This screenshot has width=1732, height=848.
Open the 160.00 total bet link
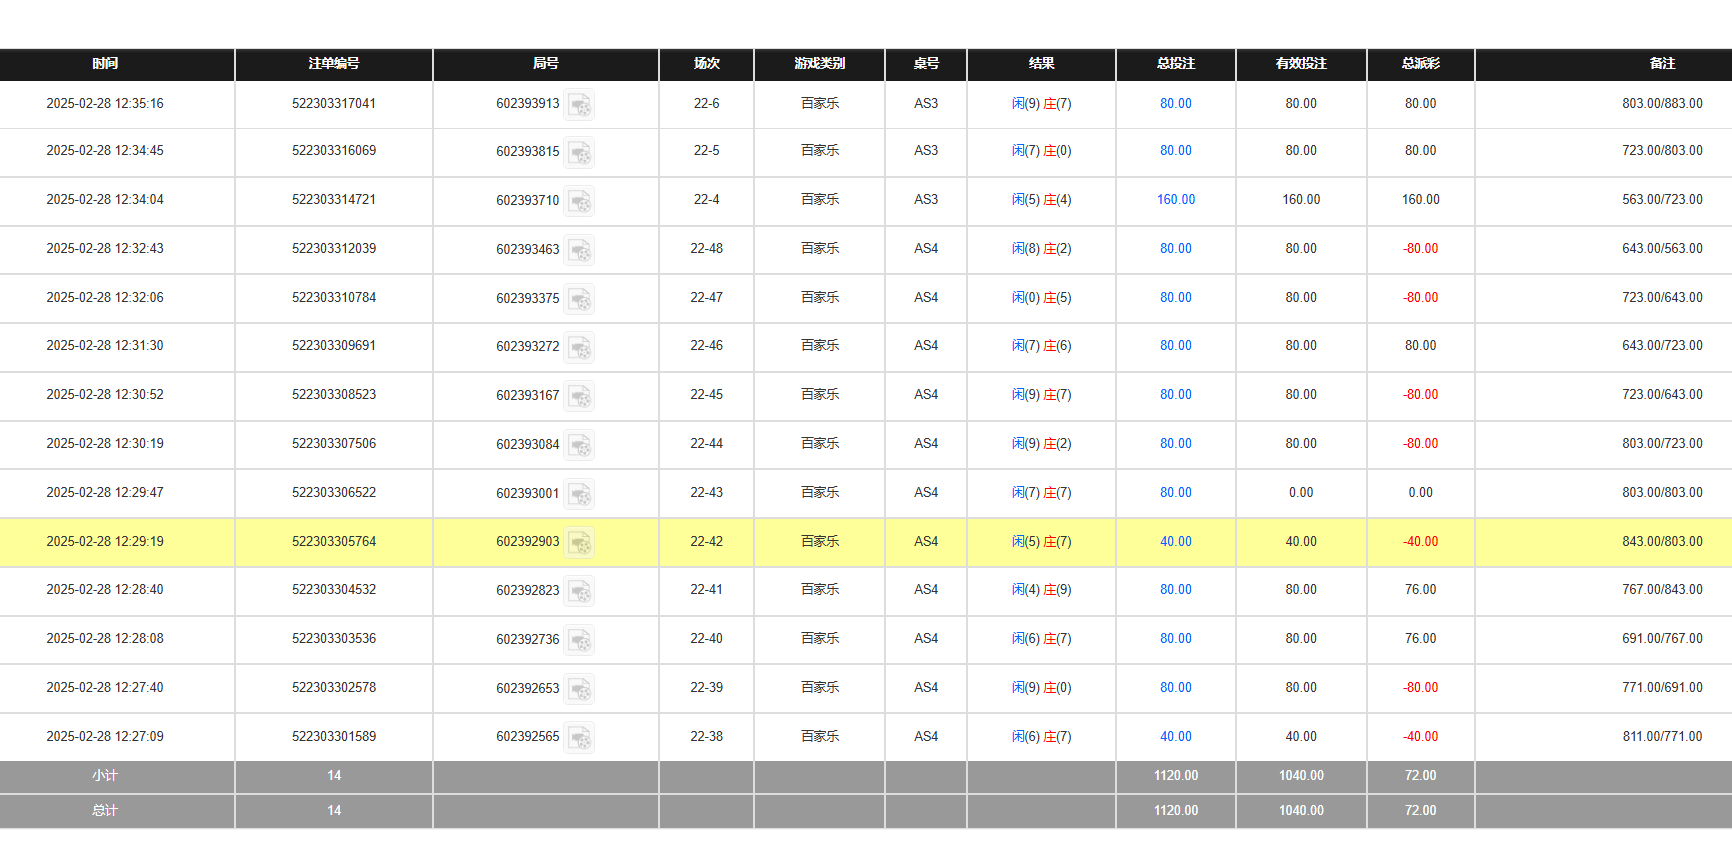pos(1176,200)
